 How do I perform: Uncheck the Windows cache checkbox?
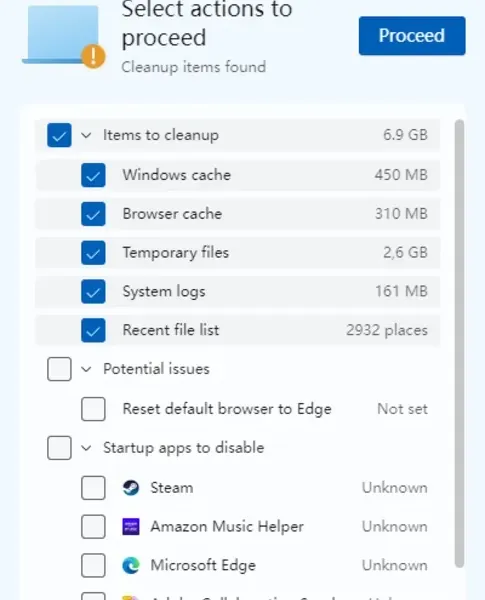tap(93, 175)
